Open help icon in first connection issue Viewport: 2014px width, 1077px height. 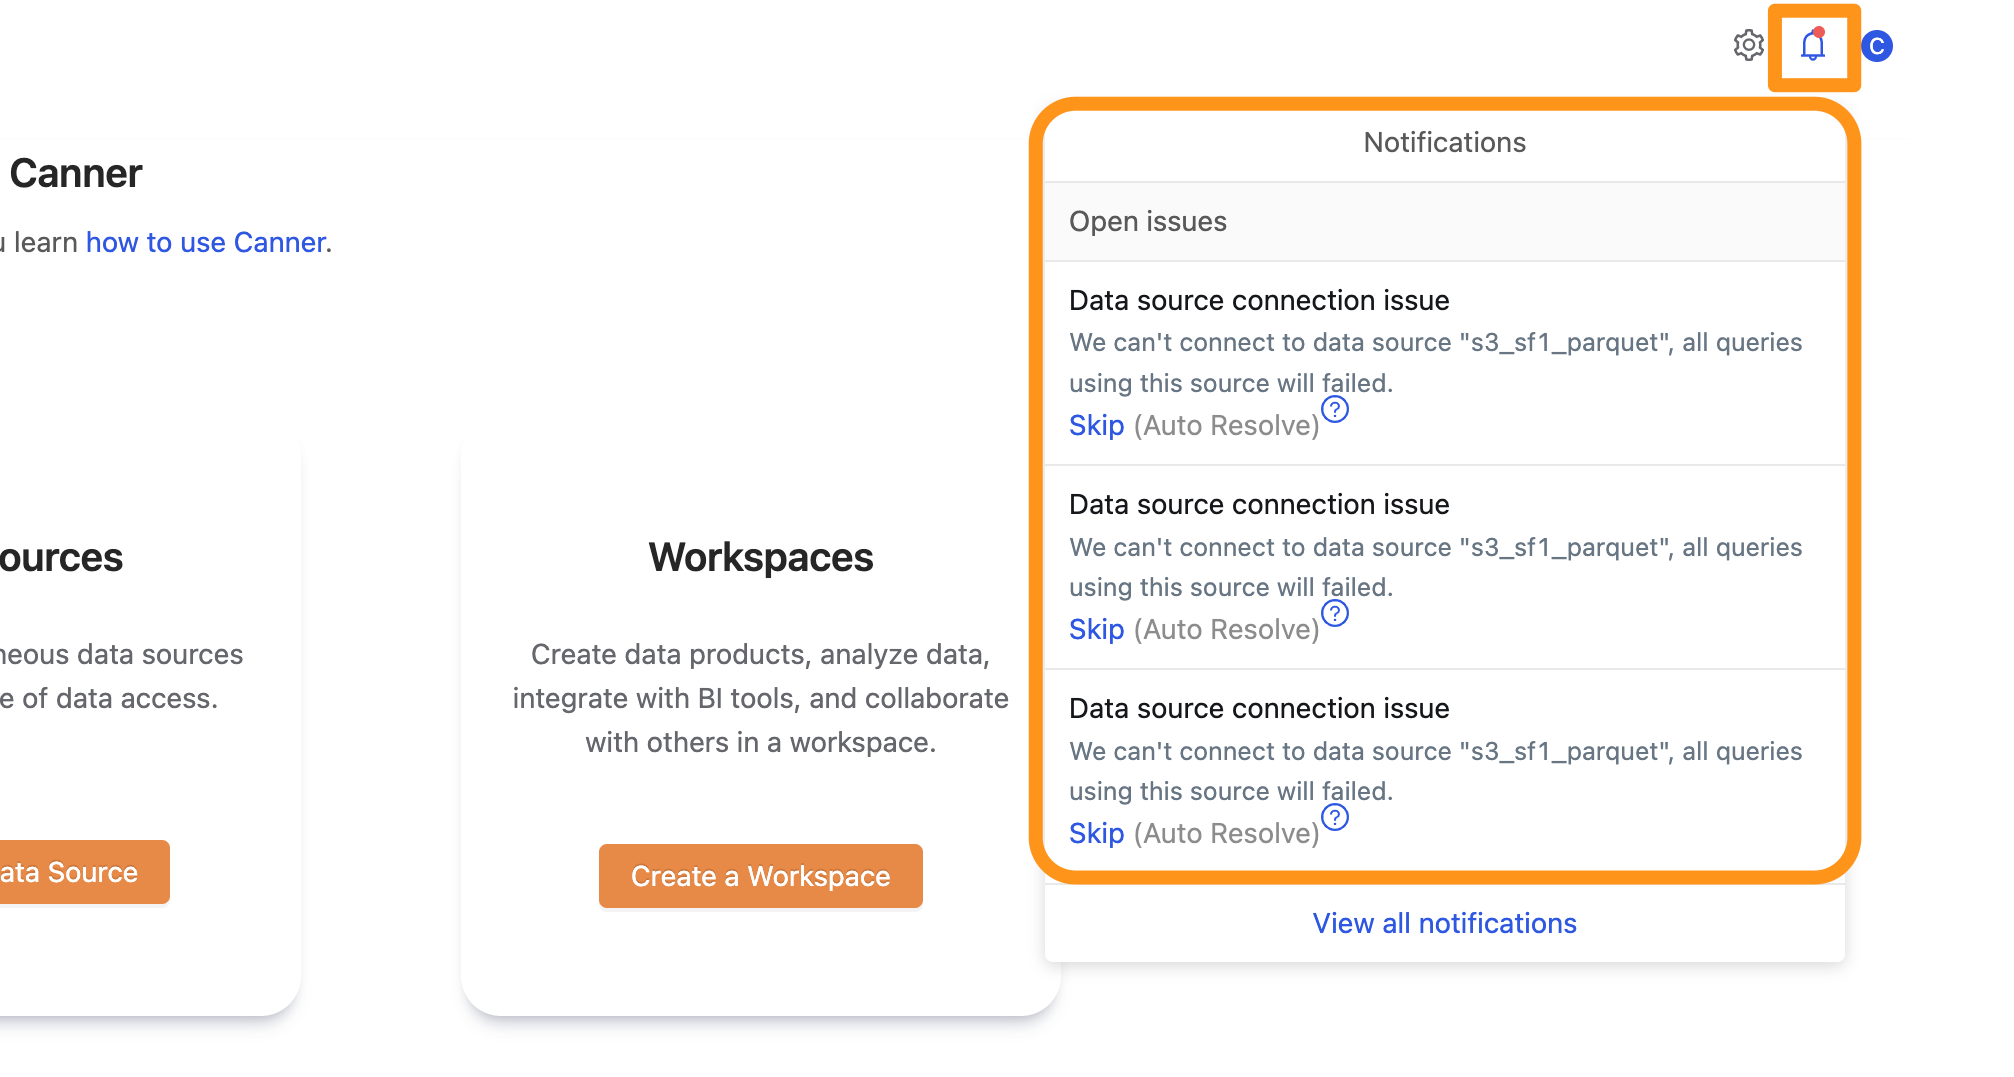coord(1335,409)
